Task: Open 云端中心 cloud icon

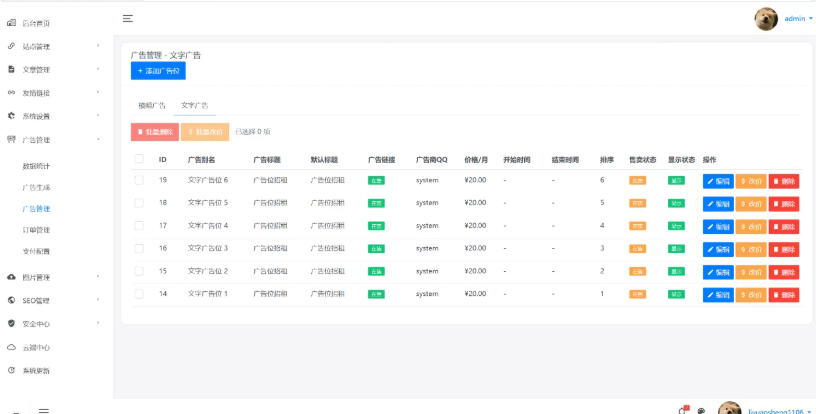Action: (11, 347)
